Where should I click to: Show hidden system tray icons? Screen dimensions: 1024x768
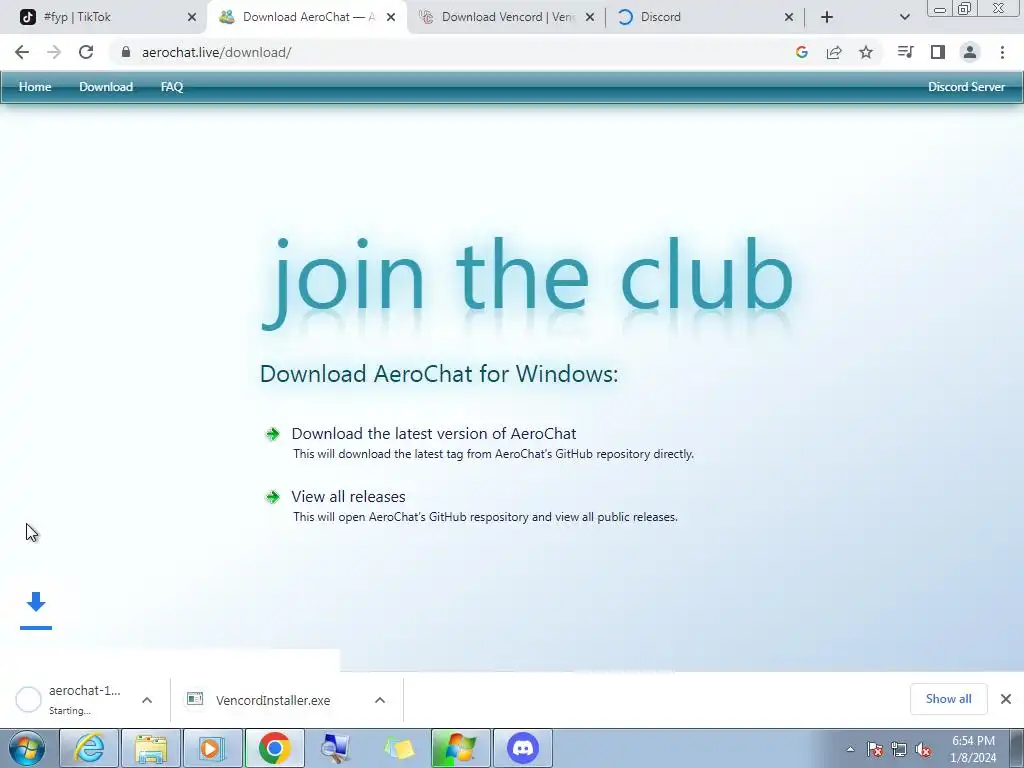tap(850, 750)
